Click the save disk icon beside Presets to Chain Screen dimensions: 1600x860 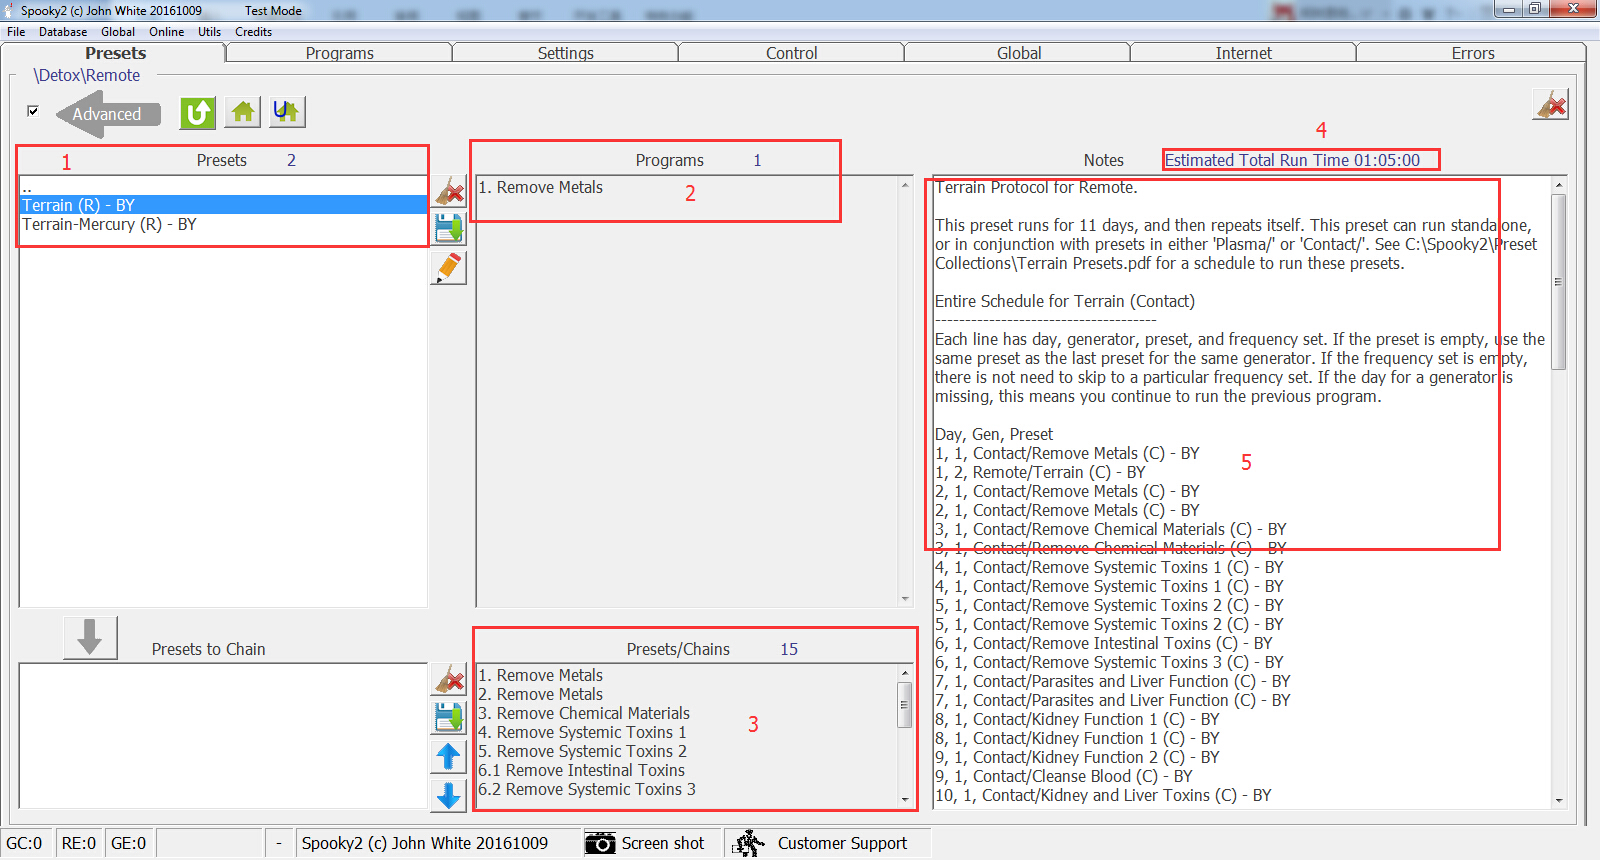point(450,717)
